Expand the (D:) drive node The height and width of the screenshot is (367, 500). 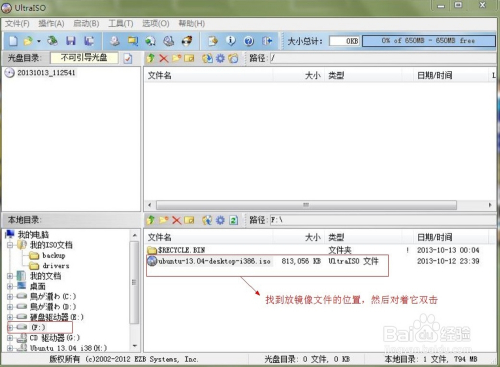(10, 307)
